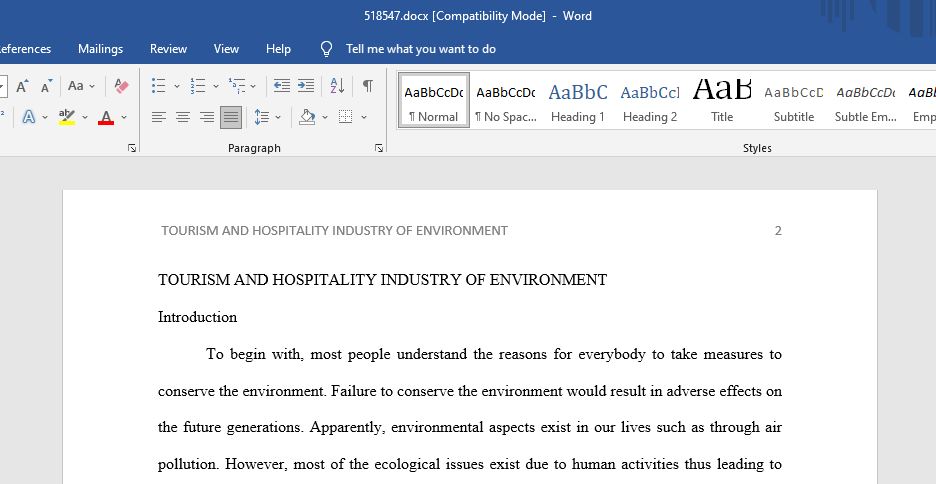The image size is (936, 484).
Task: Apply red font color
Action: (x=106, y=117)
